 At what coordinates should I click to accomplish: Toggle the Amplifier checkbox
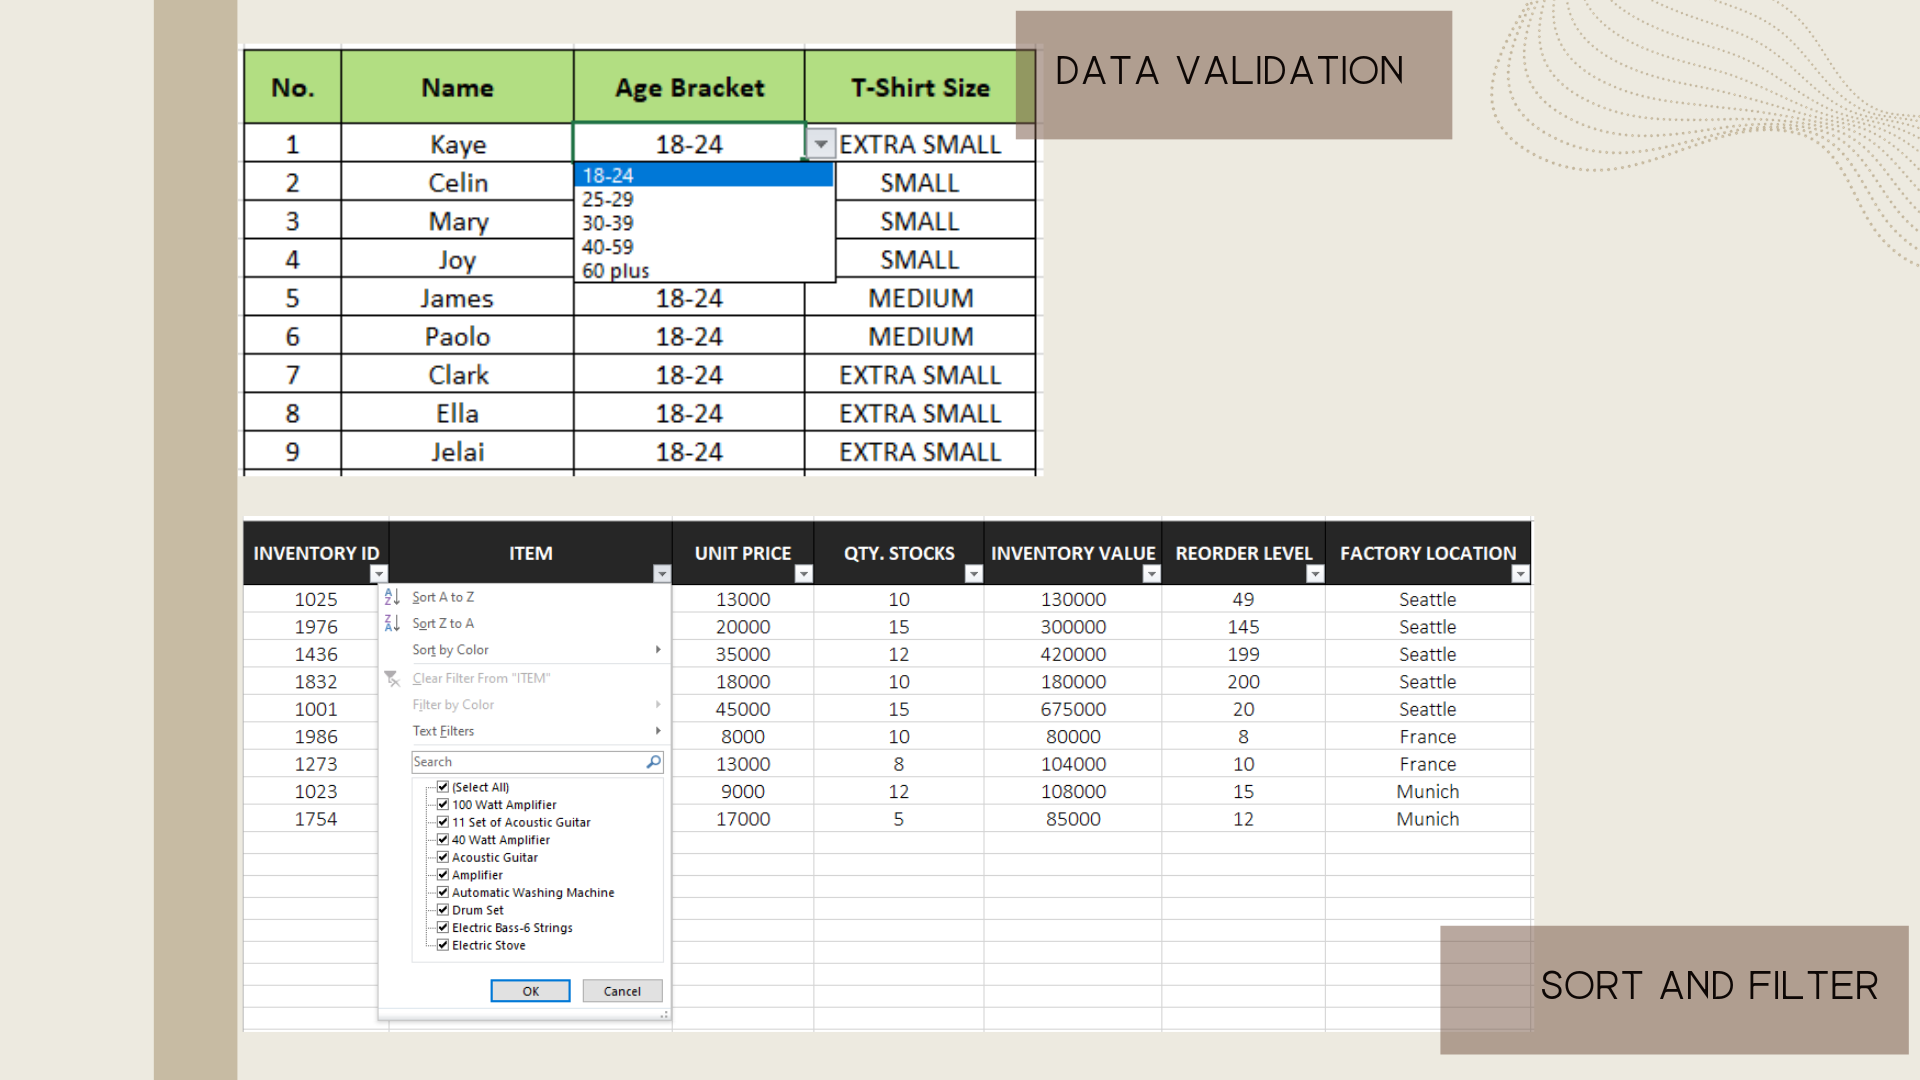tap(443, 875)
